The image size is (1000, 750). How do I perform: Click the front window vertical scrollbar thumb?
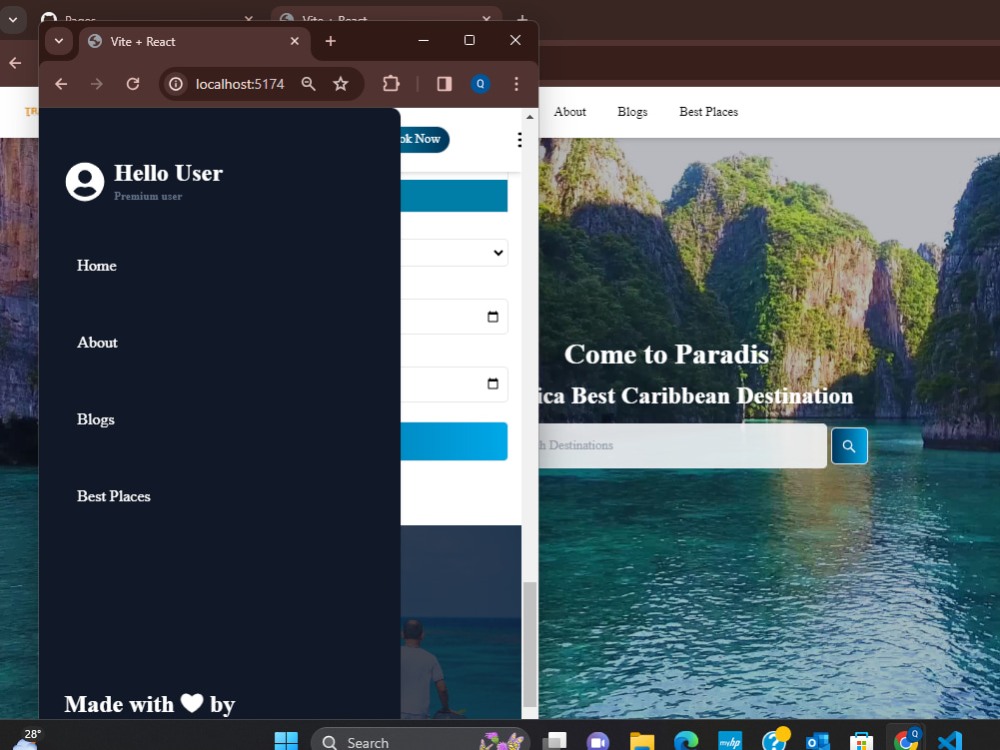point(529,644)
